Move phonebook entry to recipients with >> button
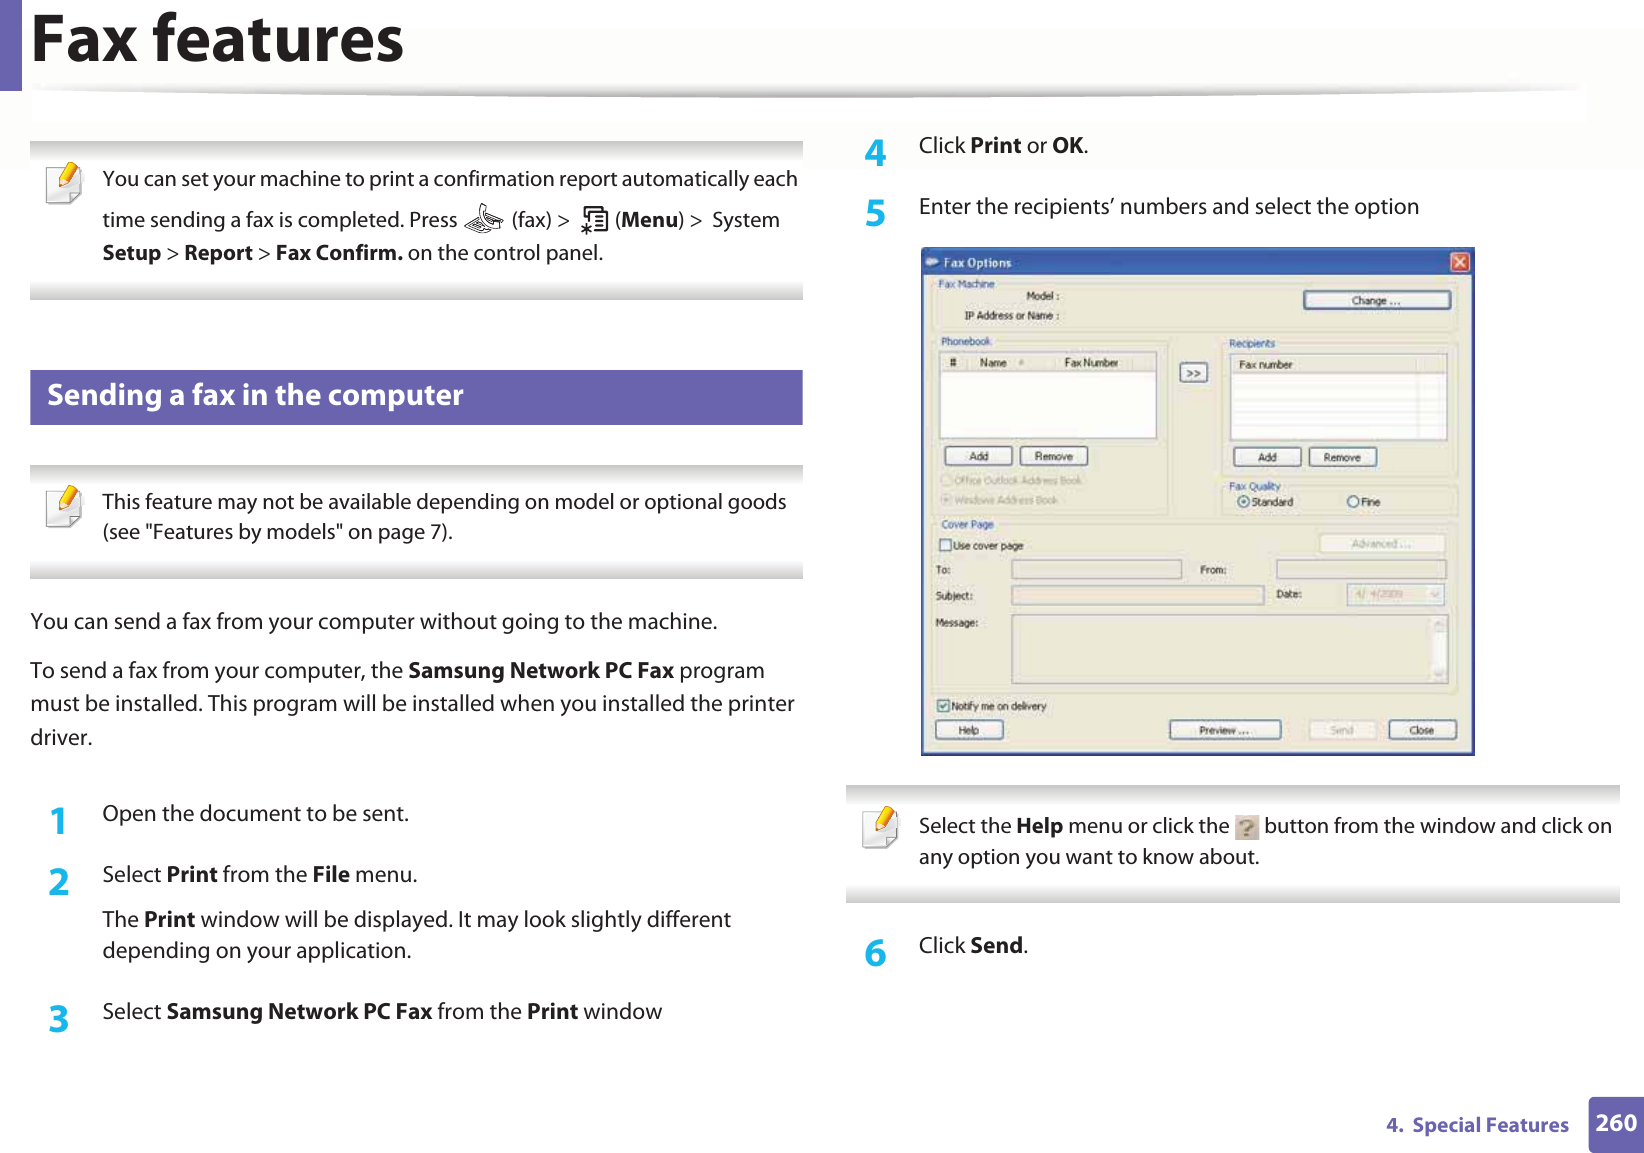The width and height of the screenshot is (1644, 1153). (1193, 373)
